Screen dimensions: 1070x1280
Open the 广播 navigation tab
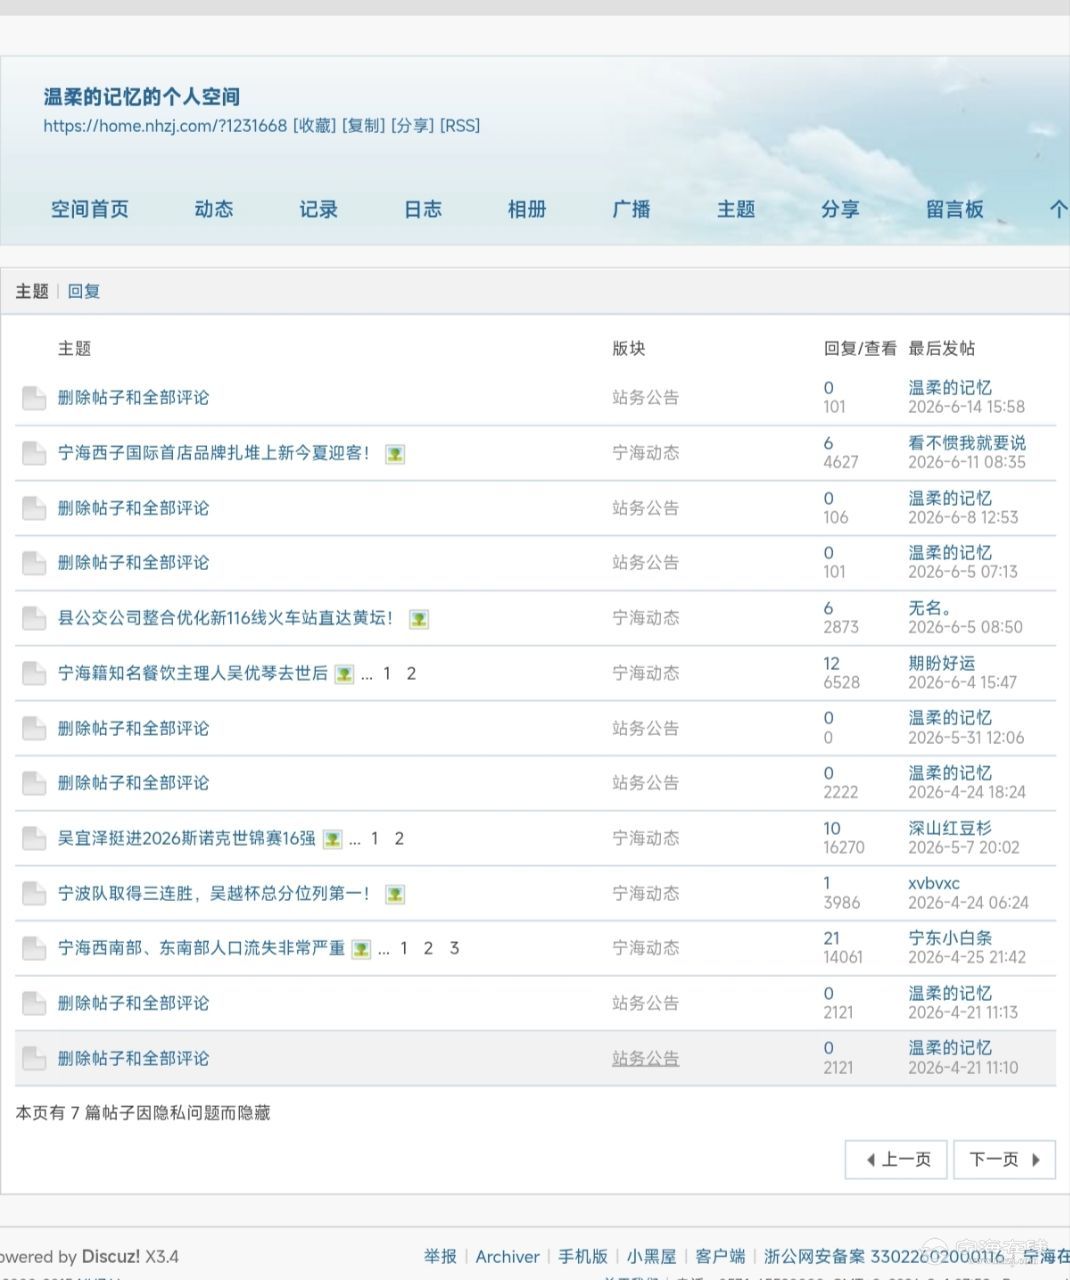[631, 209]
